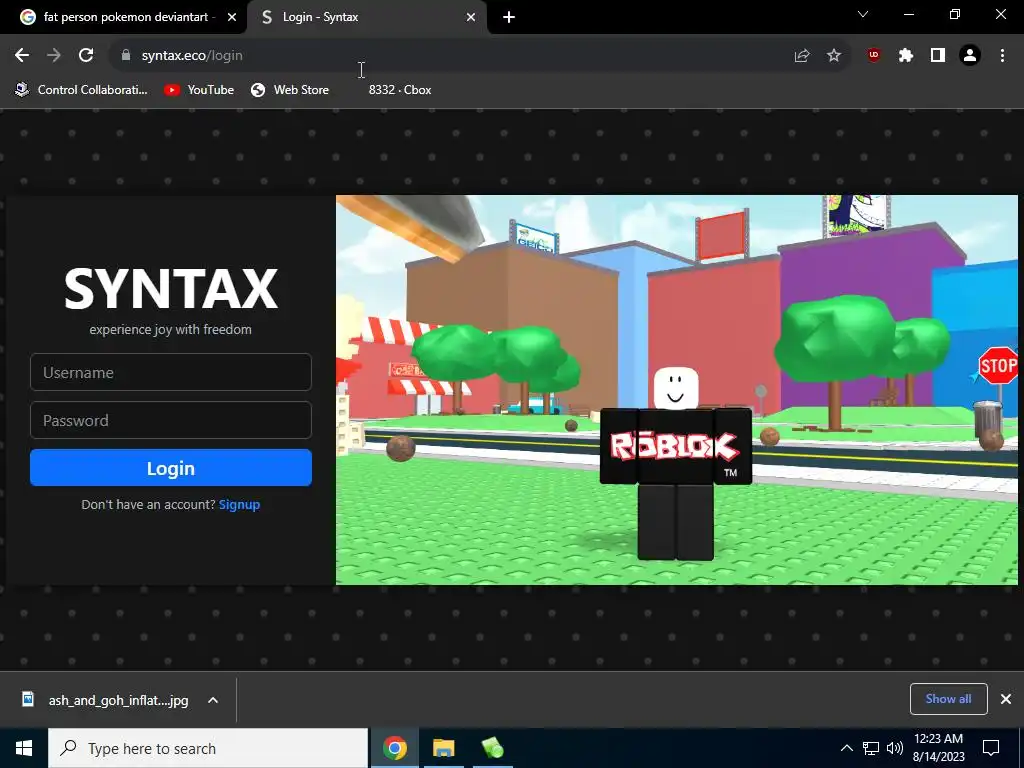Click the browser forward arrow
Image resolution: width=1024 pixels, height=768 pixels.
(x=54, y=56)
